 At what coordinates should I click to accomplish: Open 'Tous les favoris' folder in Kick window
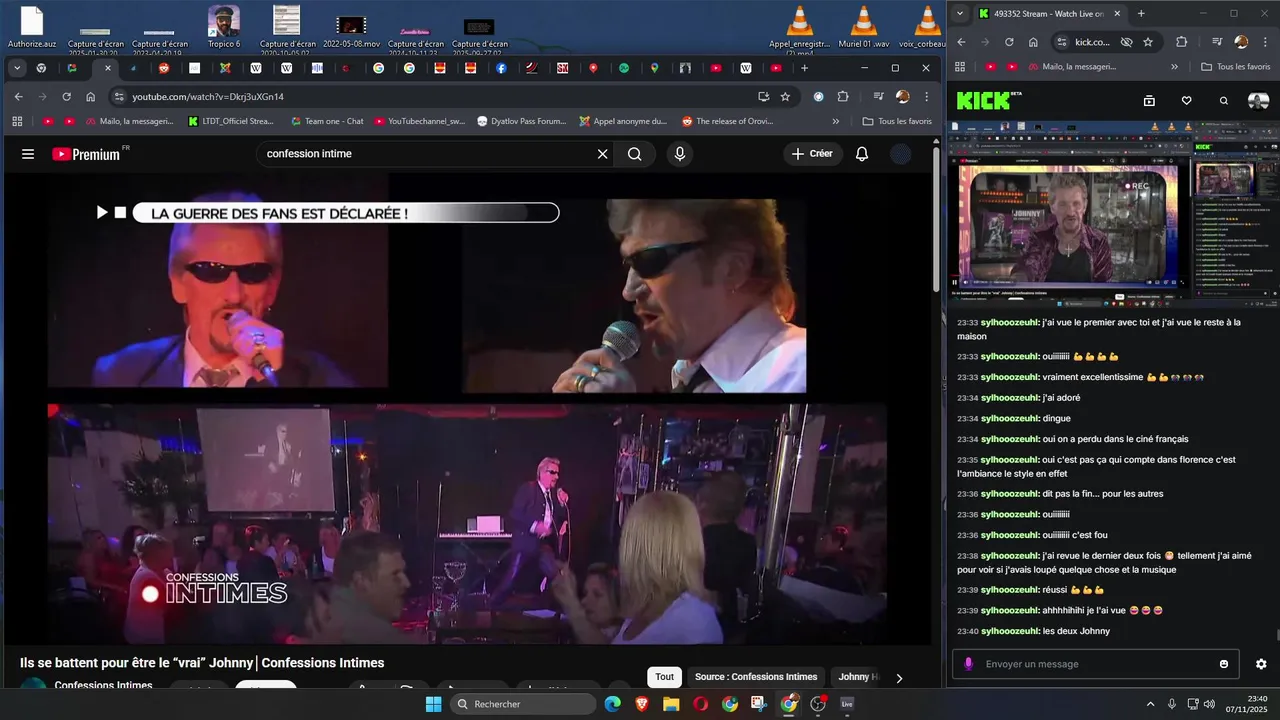point(1235,67)
